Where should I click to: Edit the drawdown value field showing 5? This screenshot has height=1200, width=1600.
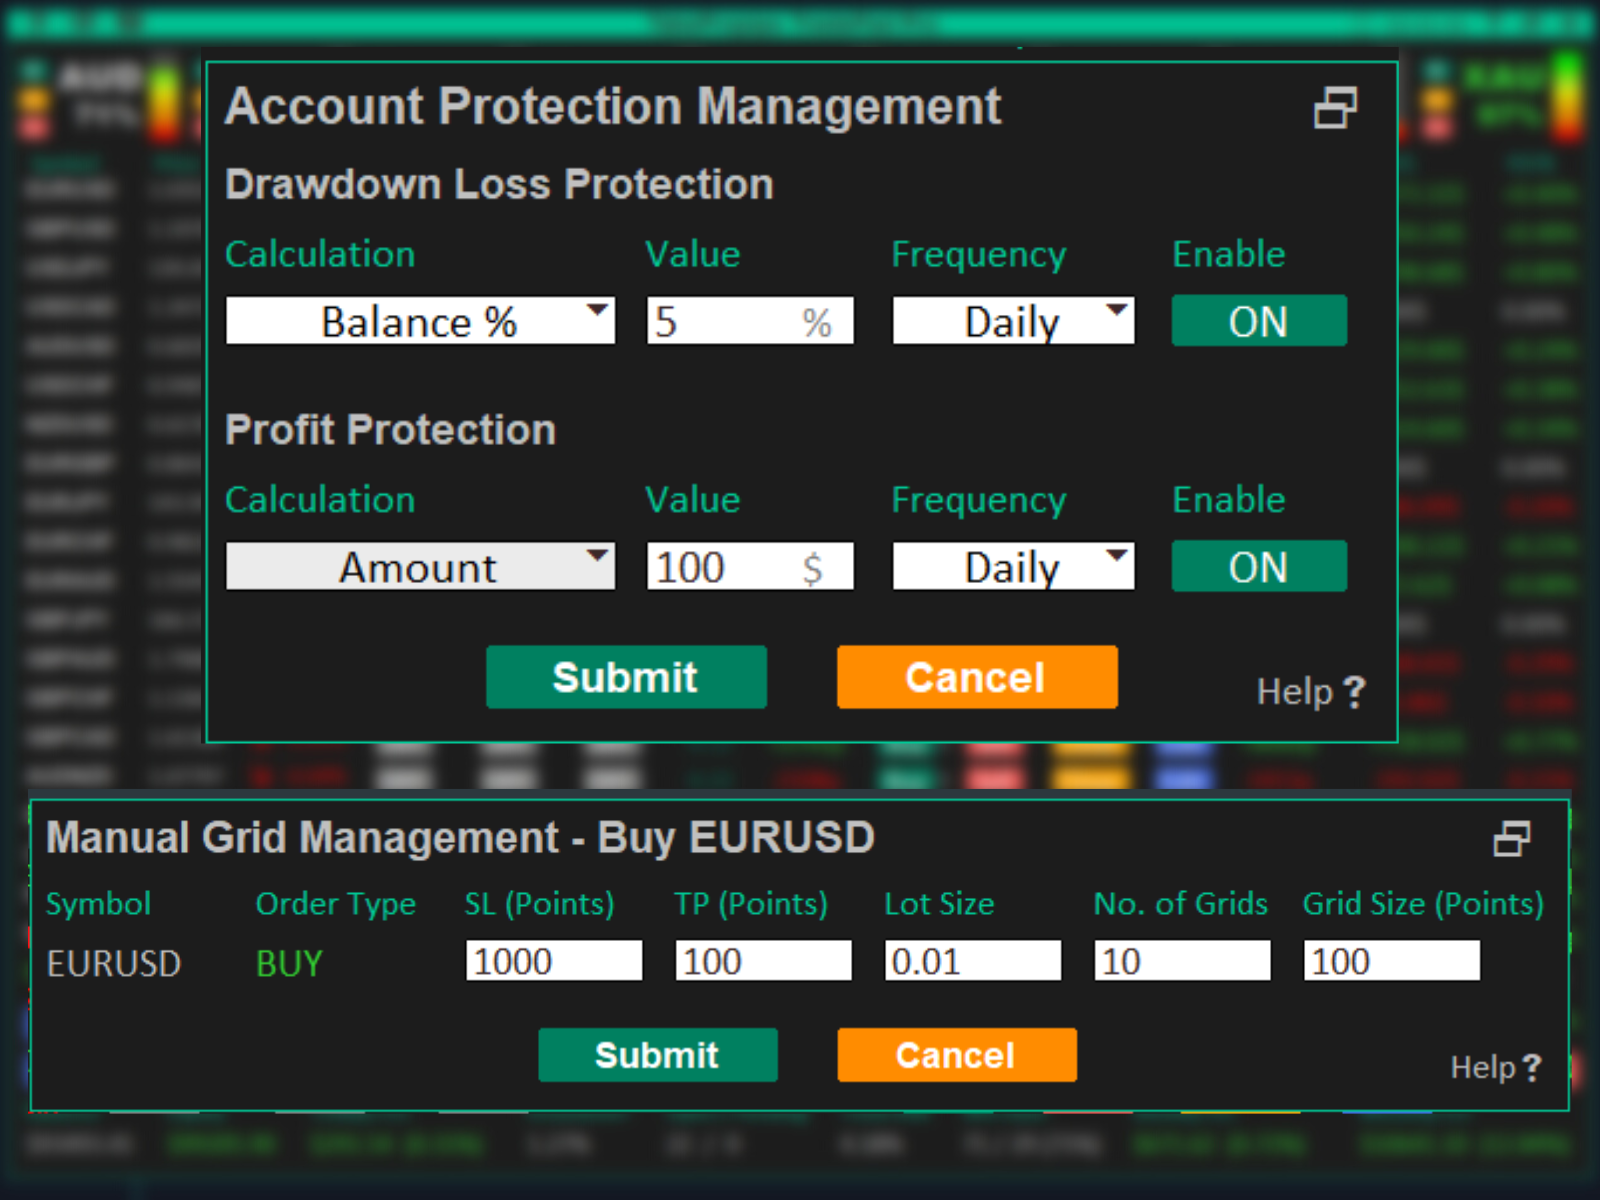tap(750, 321)
